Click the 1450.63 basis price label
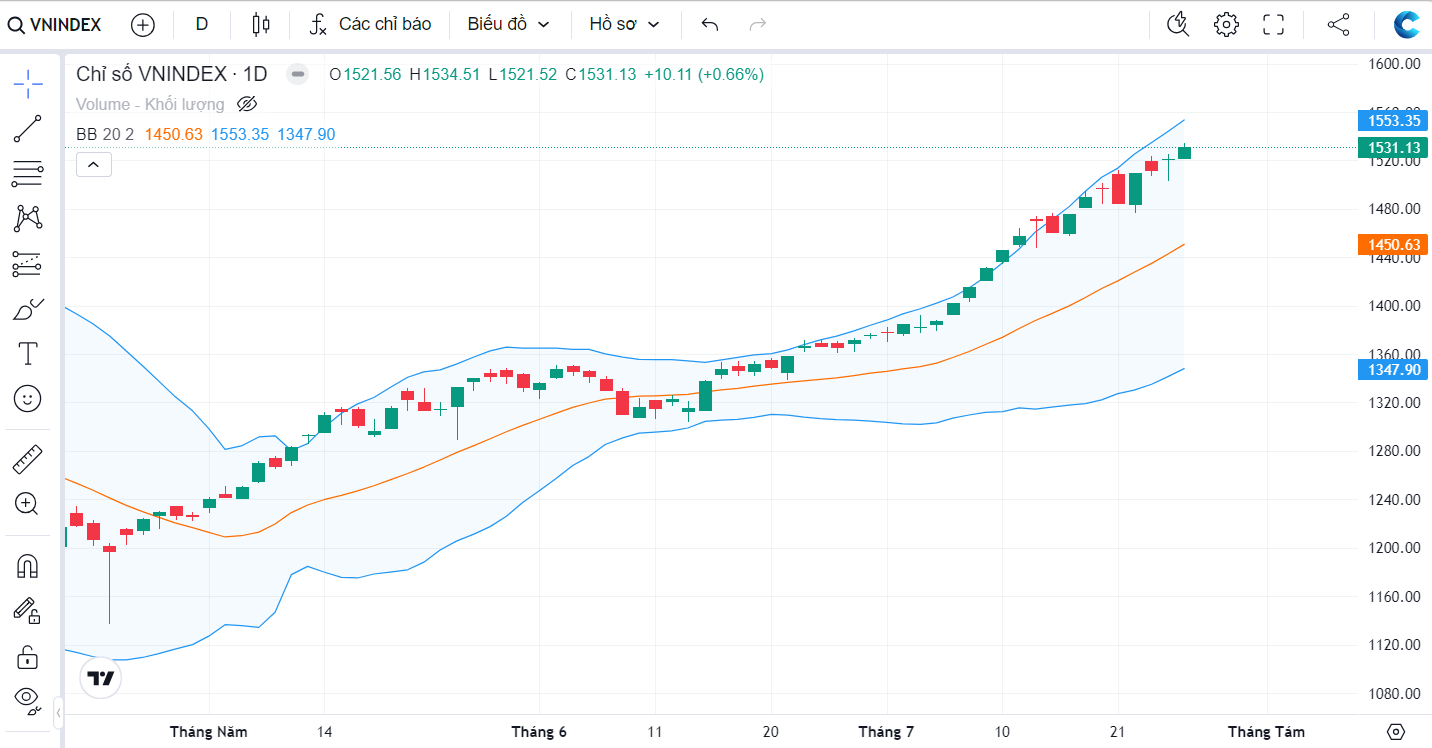The image size is (1432, 748). 1393,244
